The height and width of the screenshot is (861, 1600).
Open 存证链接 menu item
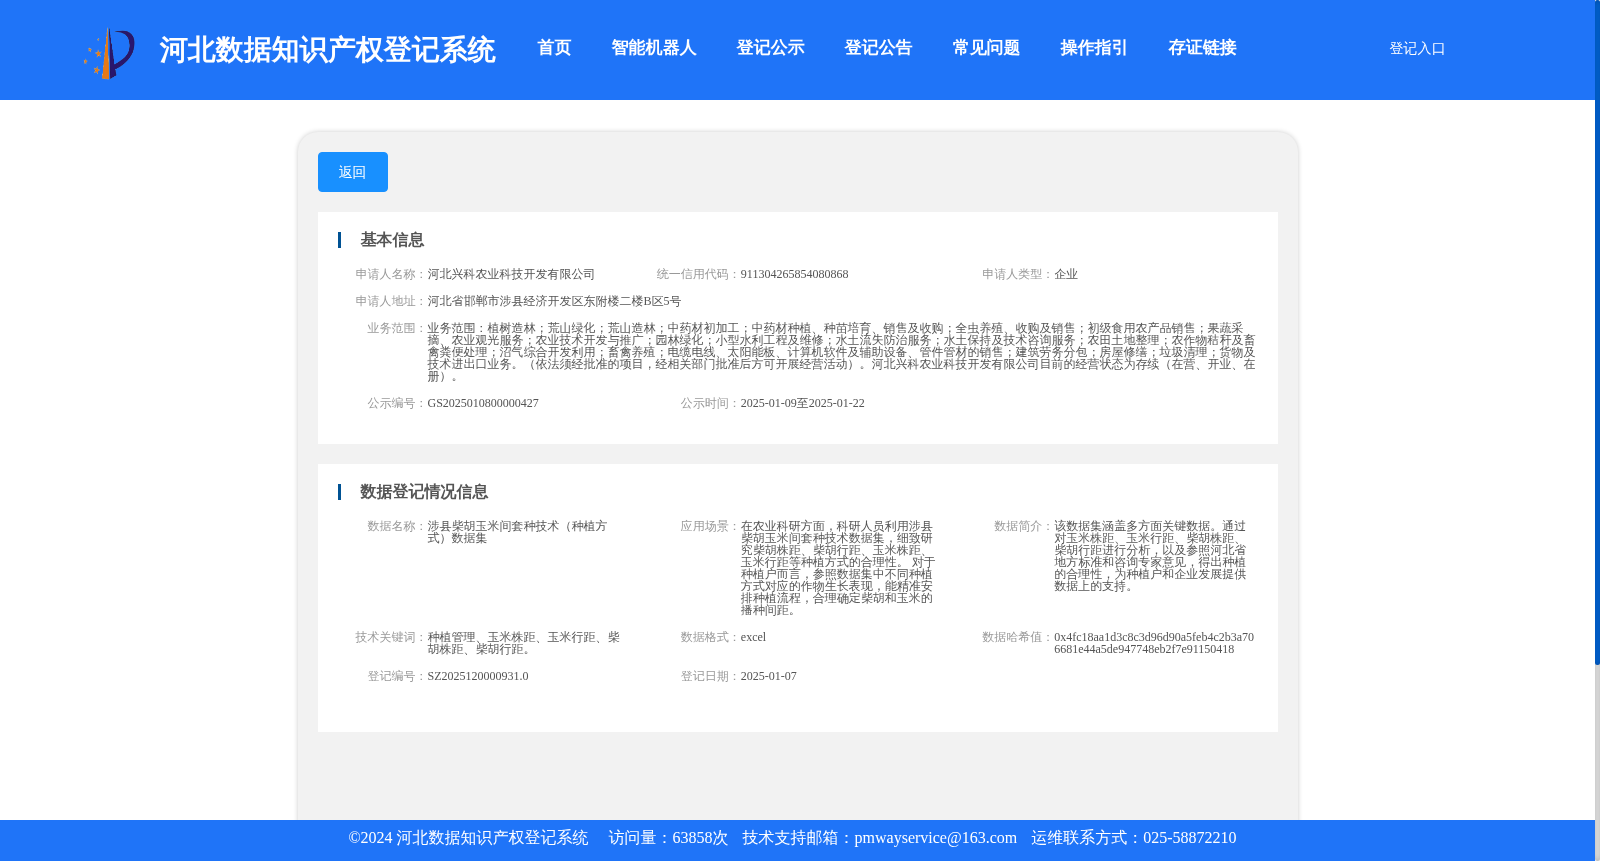pos(1202,48)
